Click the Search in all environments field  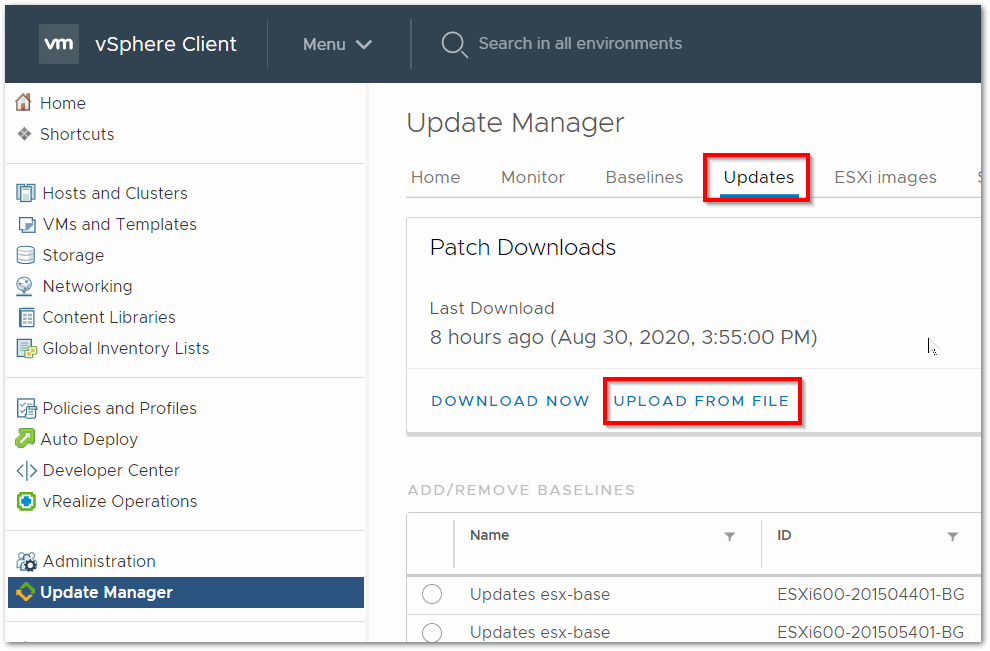[580, 44]
